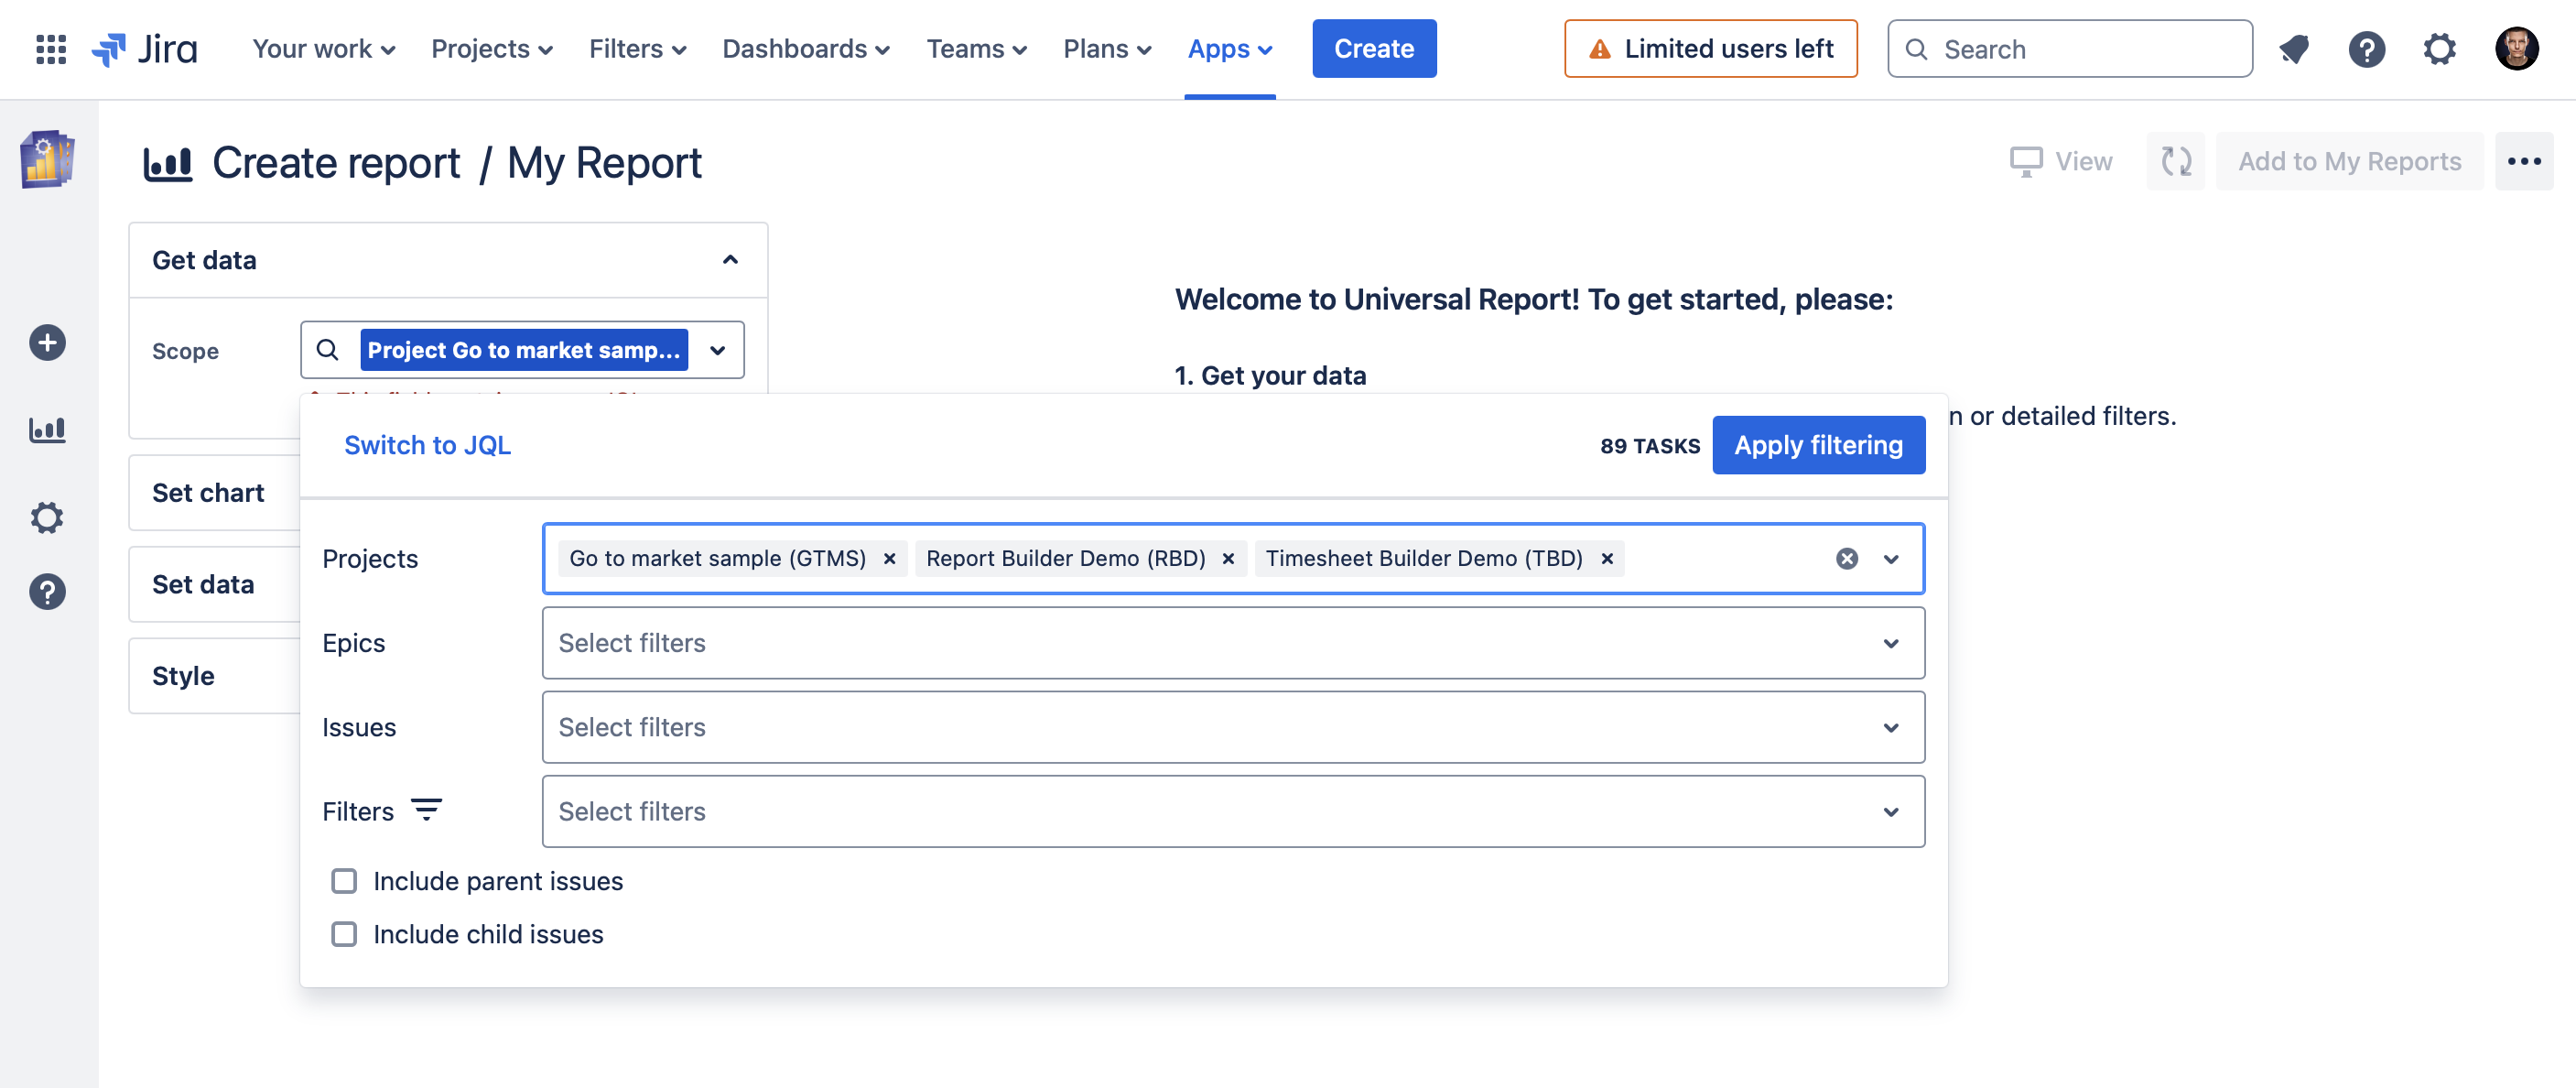Click the Filters sort icon
This screenshot has width=2576, height=1088.
pyautogui.click(x=426, y=810)
